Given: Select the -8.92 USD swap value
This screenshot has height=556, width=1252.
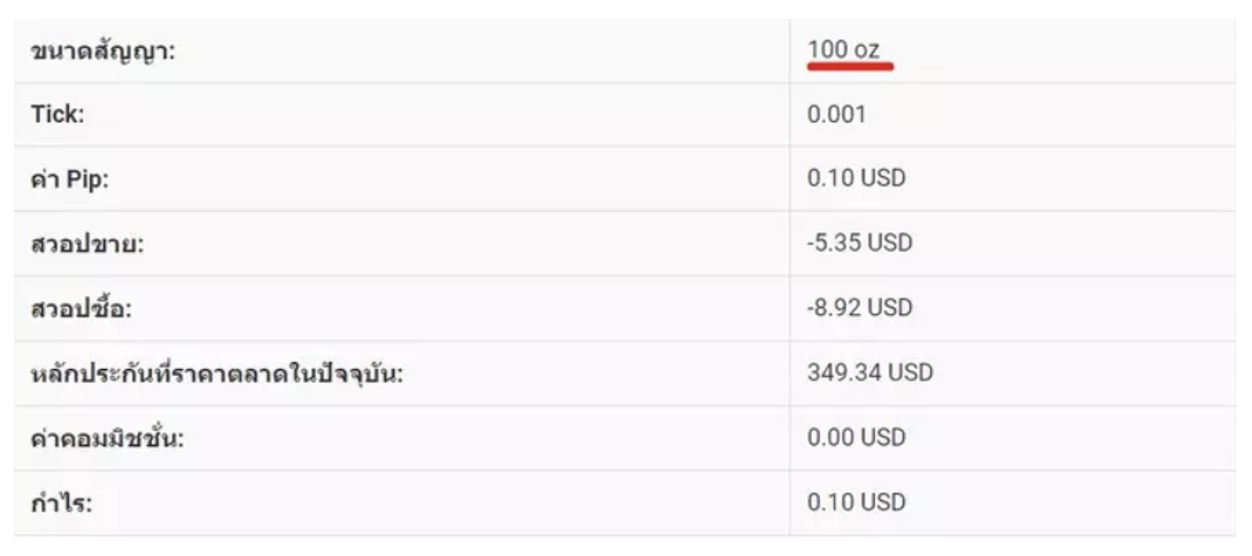Looking at the screenshot, I should click(859, 307).
